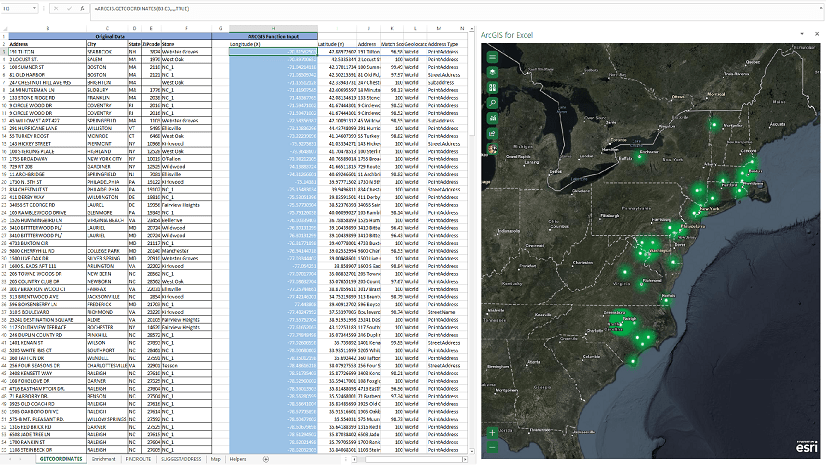
Task: Click the horizontal scrollbar left arrow
Action: tap(354, 459)
